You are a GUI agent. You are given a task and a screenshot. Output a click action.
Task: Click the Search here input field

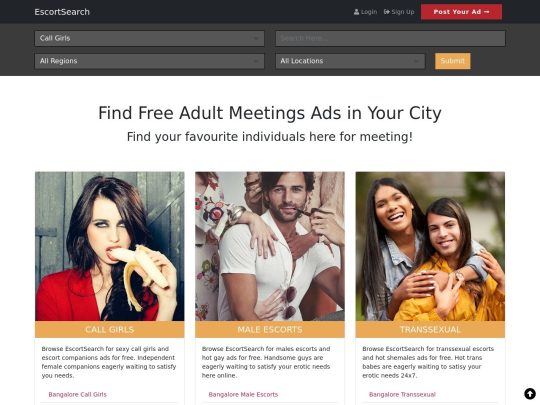pos(390,38)
